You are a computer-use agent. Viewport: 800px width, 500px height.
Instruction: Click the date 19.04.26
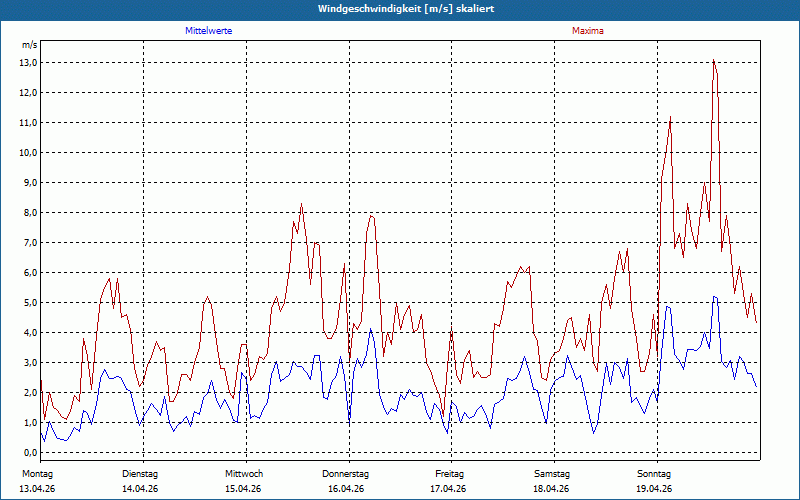pos(654,489)
